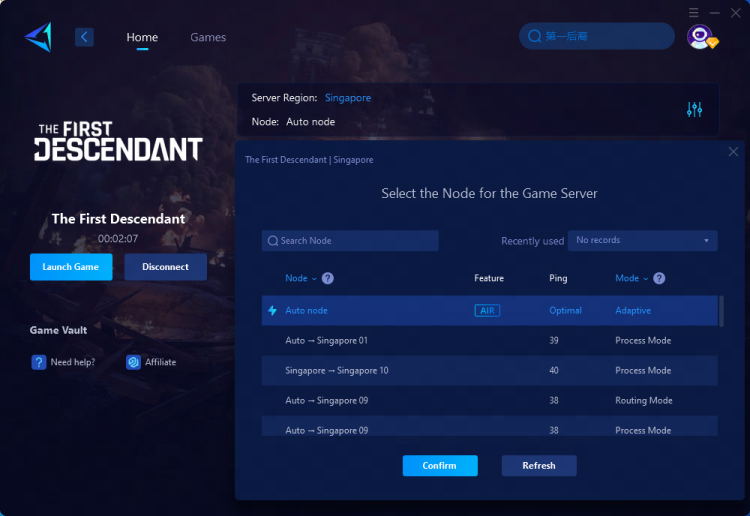Open the Recently used dropdown
Screen dimensions: 750x516
(x=642, y=241)
